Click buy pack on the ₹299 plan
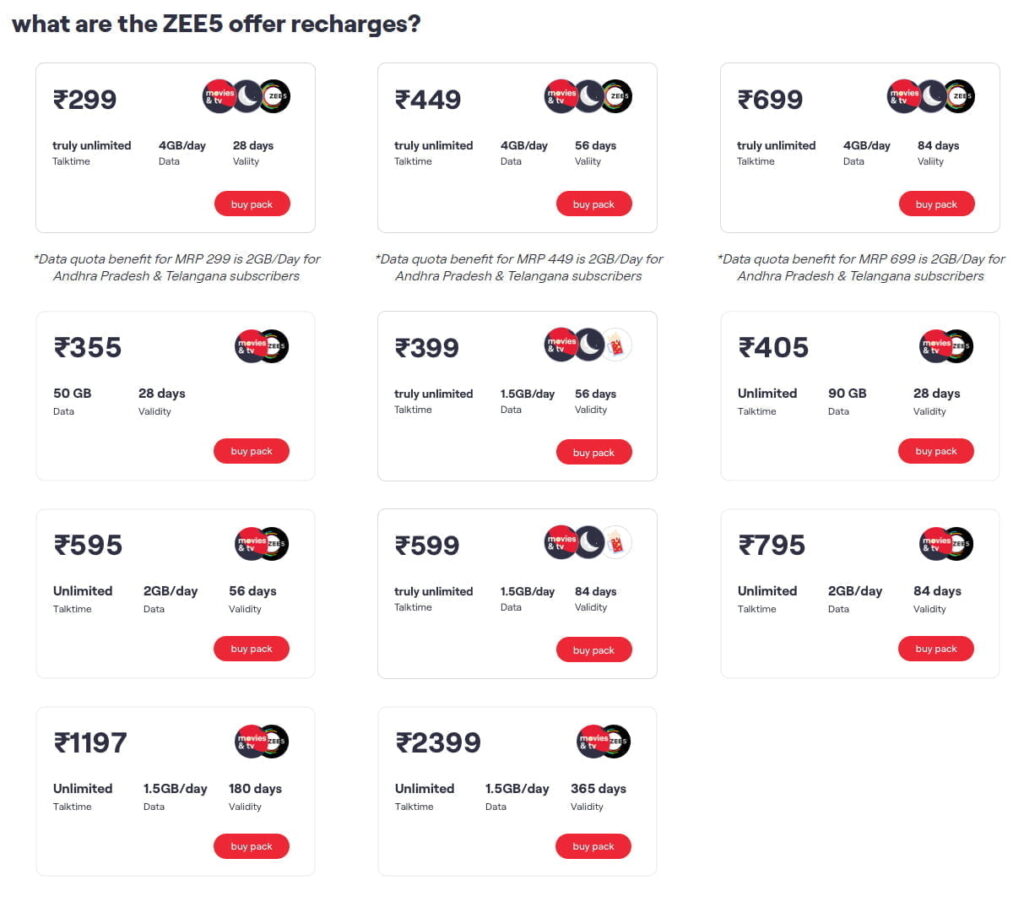Screen dimensions: 1024x913 (x=252, y=204)
